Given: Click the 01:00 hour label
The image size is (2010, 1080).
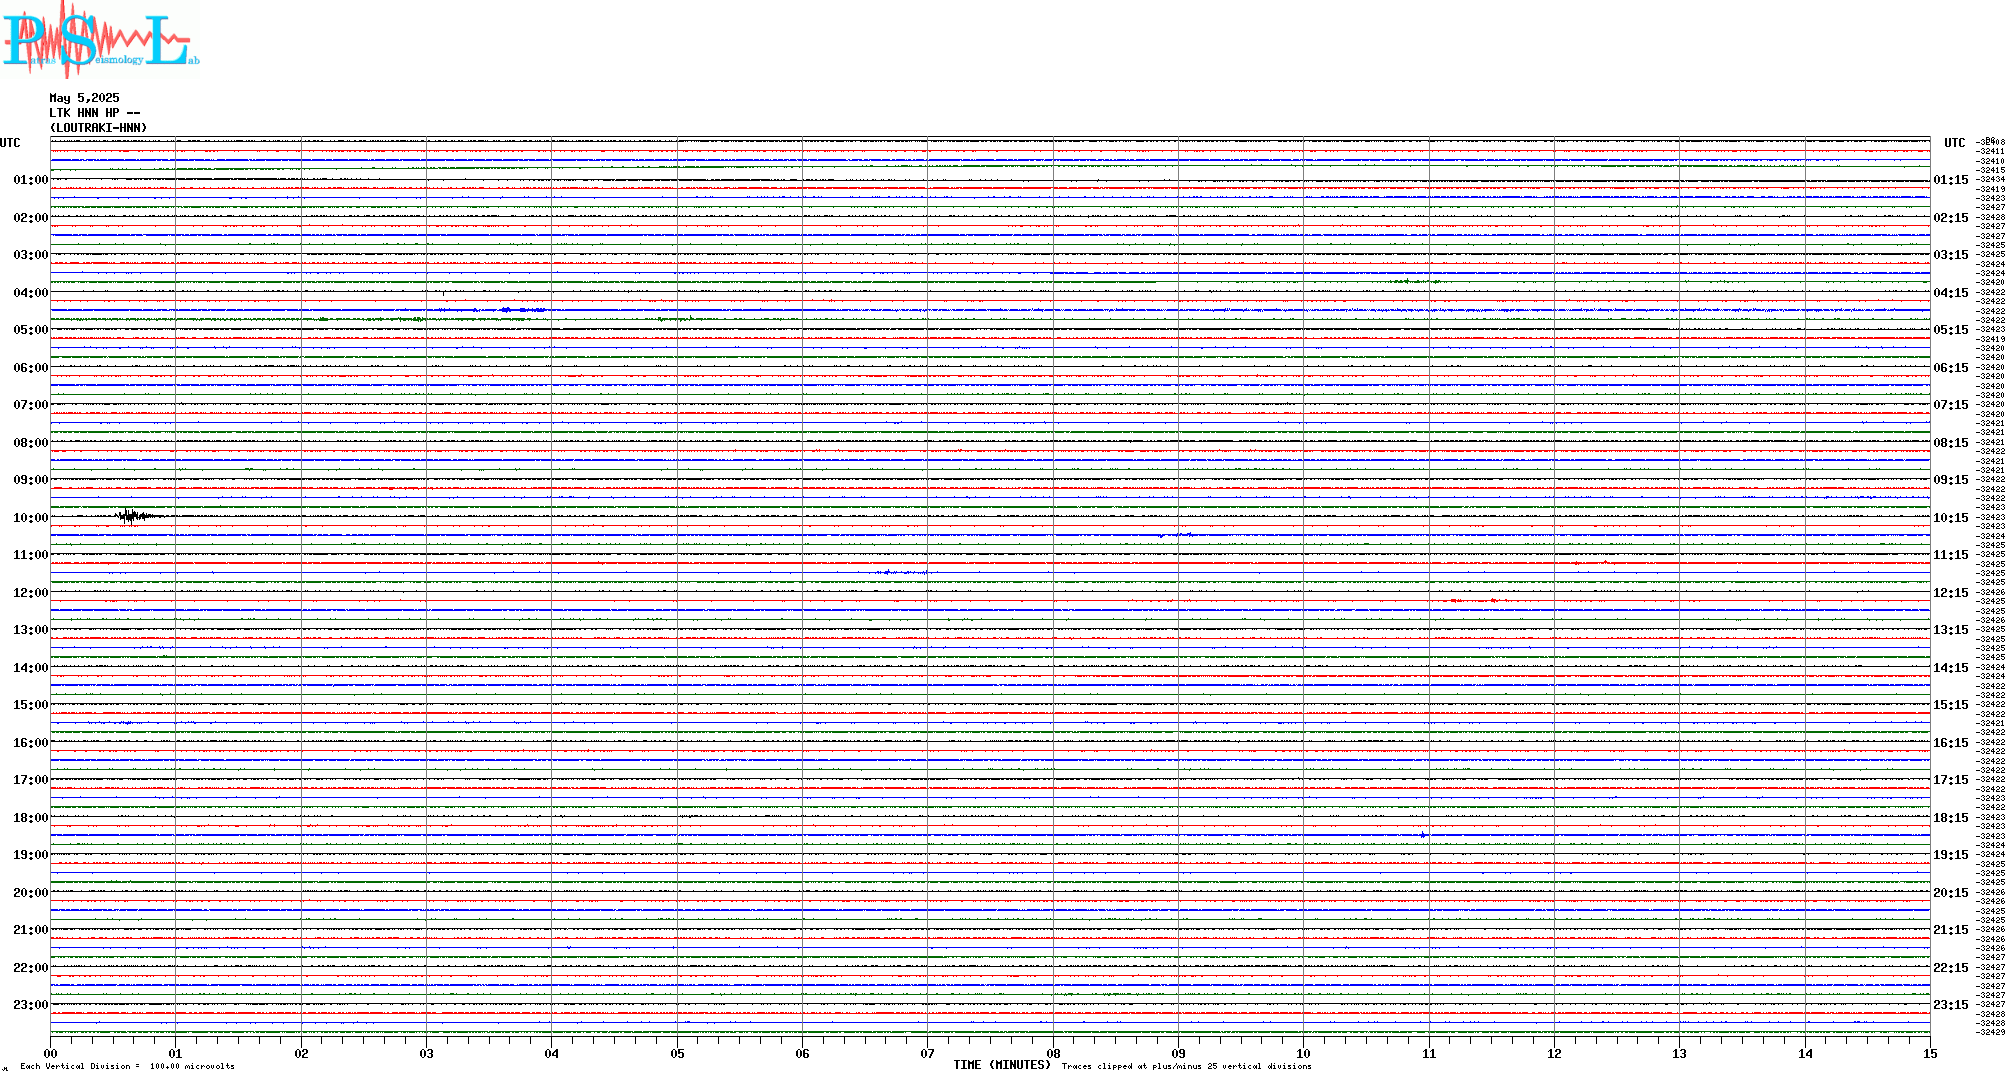Looking at the screenshot, I should 31,181.
